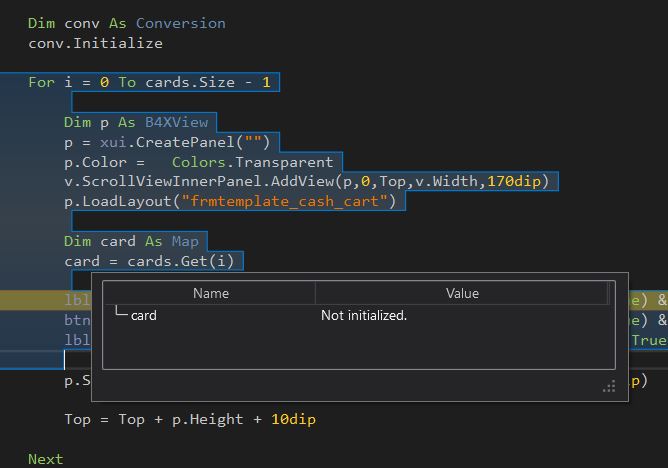Click the Next keyword

point(45,459)
